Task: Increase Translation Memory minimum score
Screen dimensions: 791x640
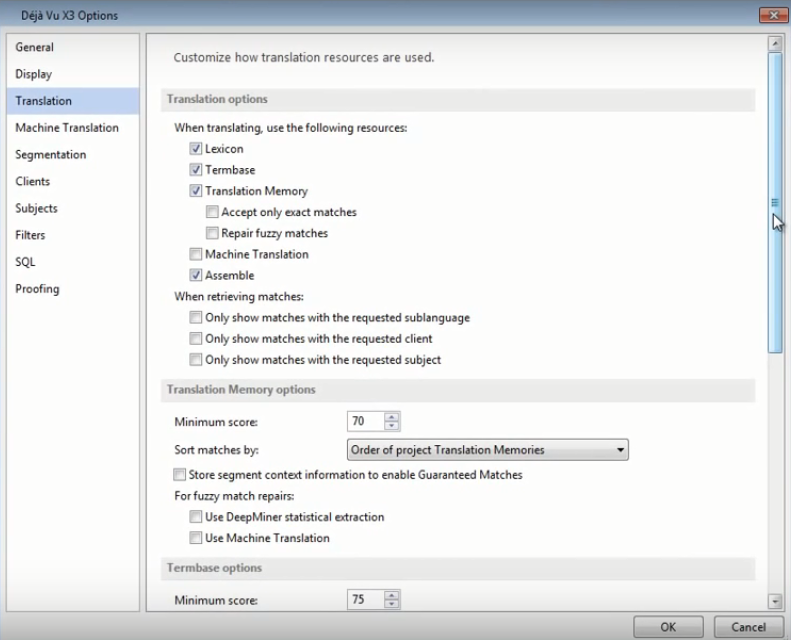Action: (391, 417)
